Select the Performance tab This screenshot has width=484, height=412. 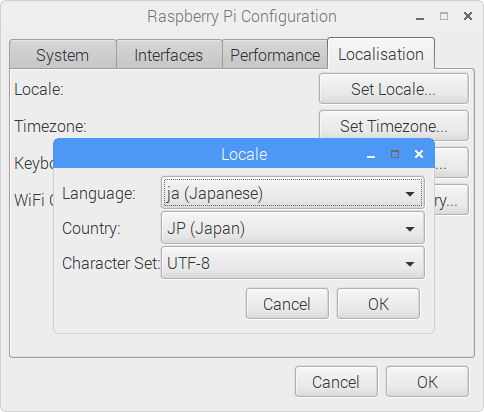point(275,55)
